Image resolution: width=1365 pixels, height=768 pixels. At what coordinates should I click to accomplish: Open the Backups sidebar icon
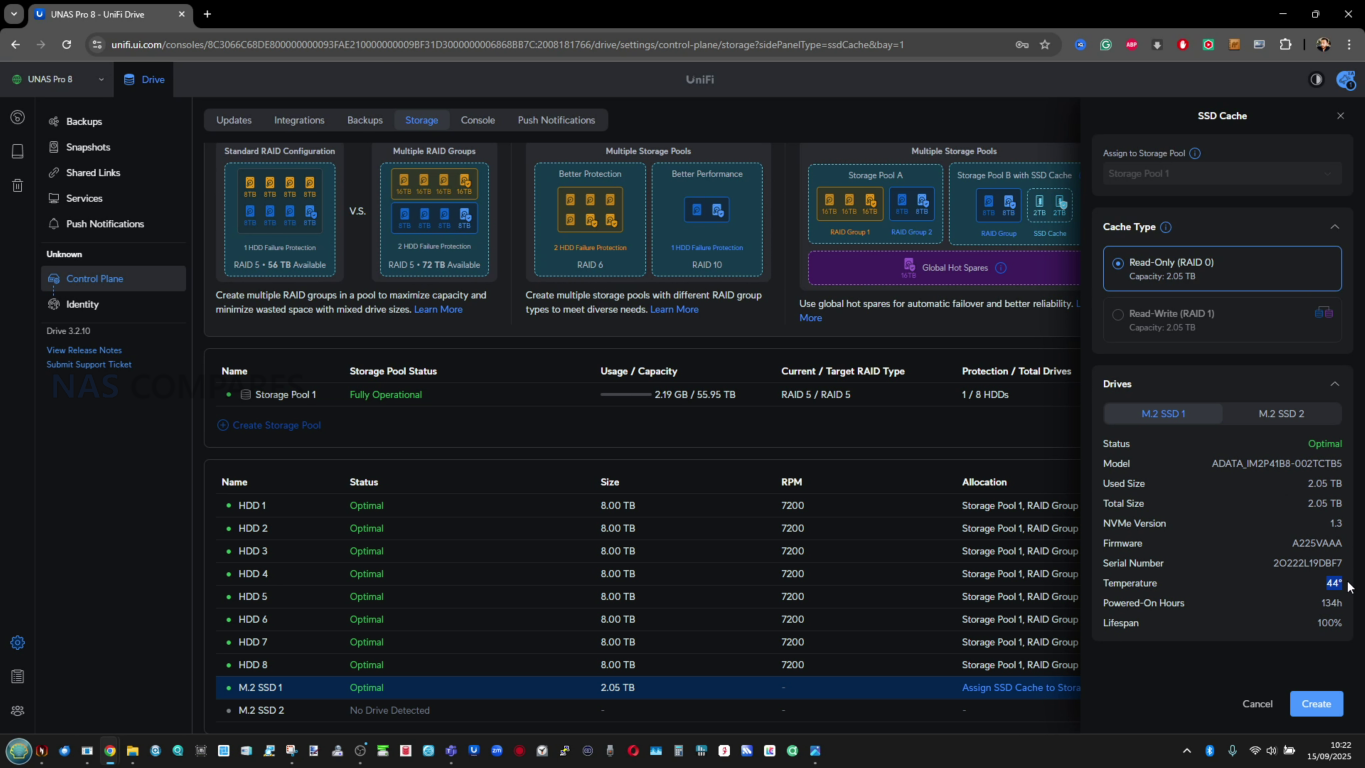pyautogui.click(x=53, y=122)
